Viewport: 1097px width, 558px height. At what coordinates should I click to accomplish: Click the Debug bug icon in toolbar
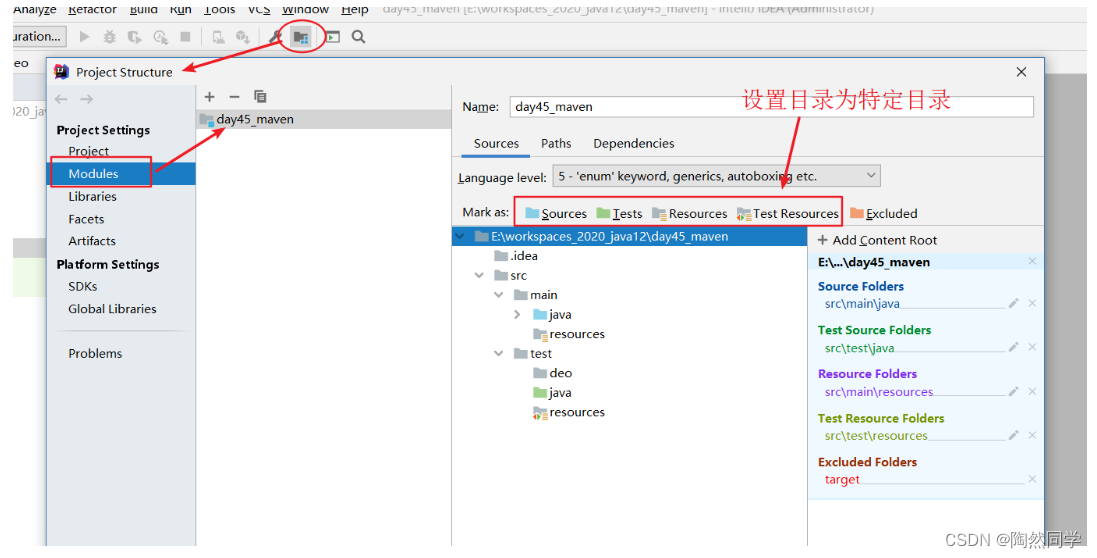[x=110, y=36]
